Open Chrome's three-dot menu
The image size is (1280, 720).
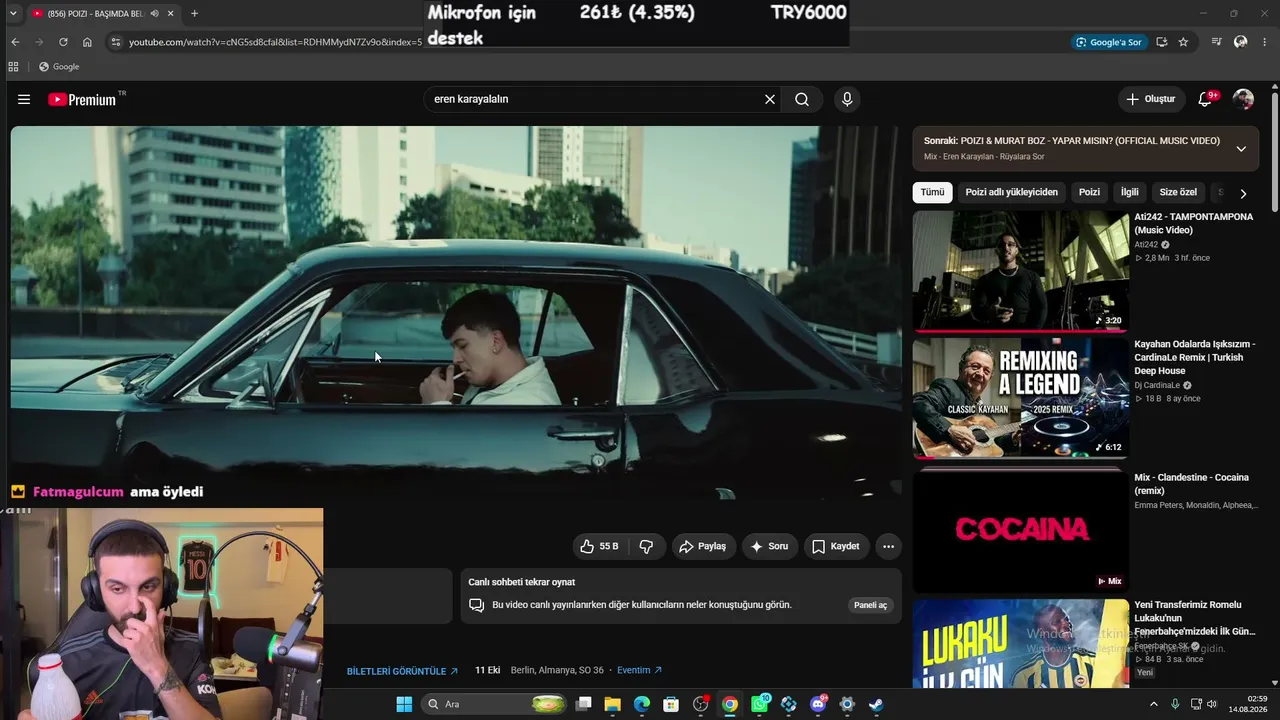pyautogui.click(x=1265, y=42)
